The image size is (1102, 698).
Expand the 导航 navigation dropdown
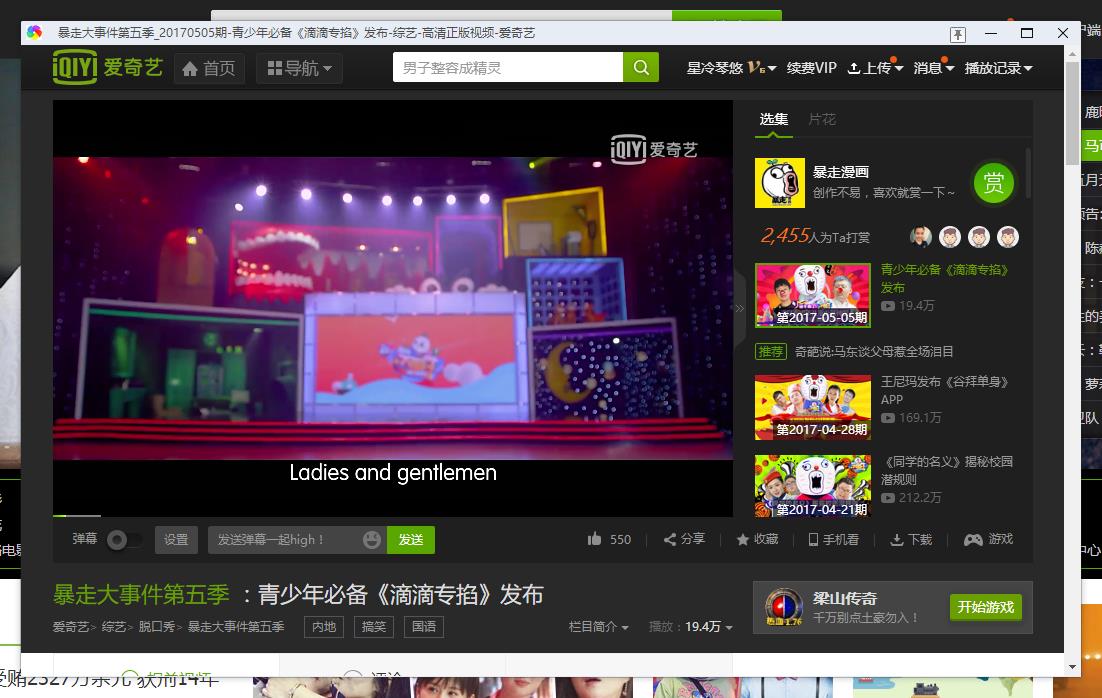pos(299,68)
